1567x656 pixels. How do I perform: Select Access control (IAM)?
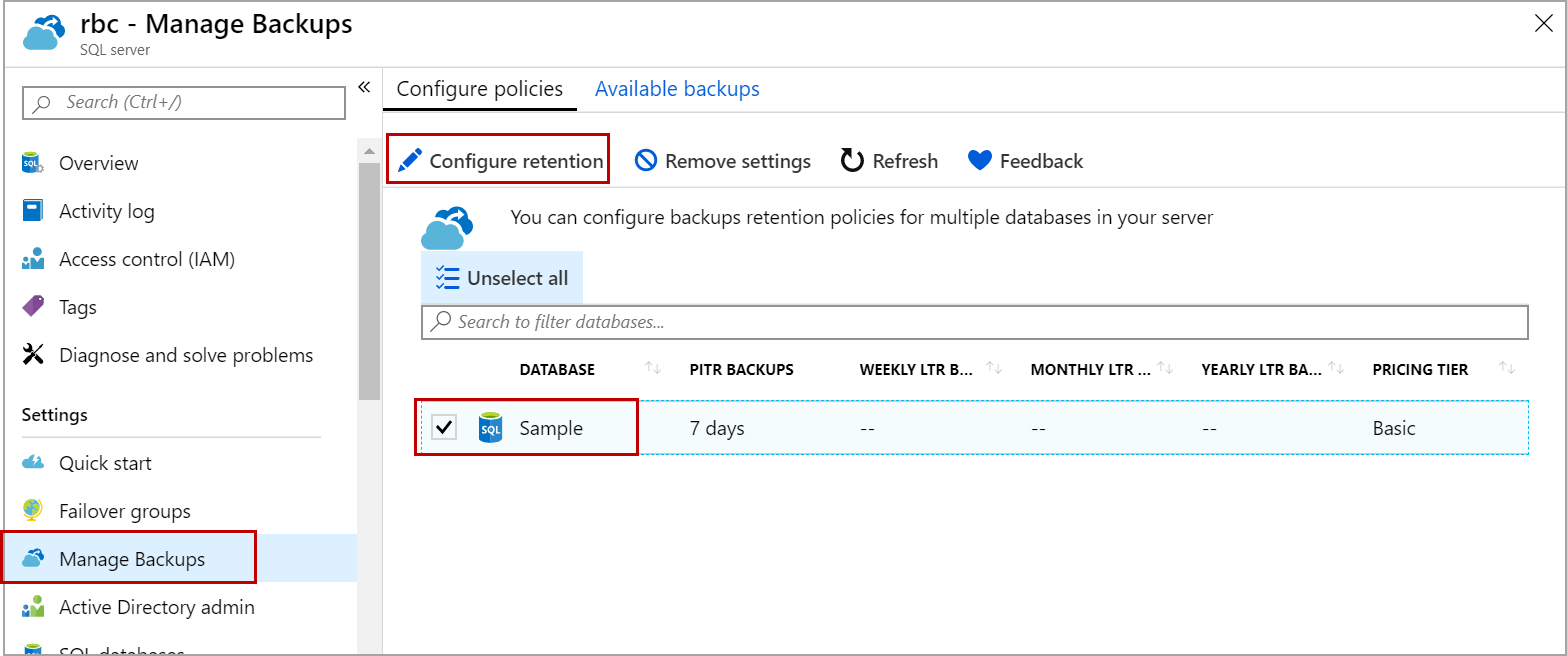click(148, 258)
